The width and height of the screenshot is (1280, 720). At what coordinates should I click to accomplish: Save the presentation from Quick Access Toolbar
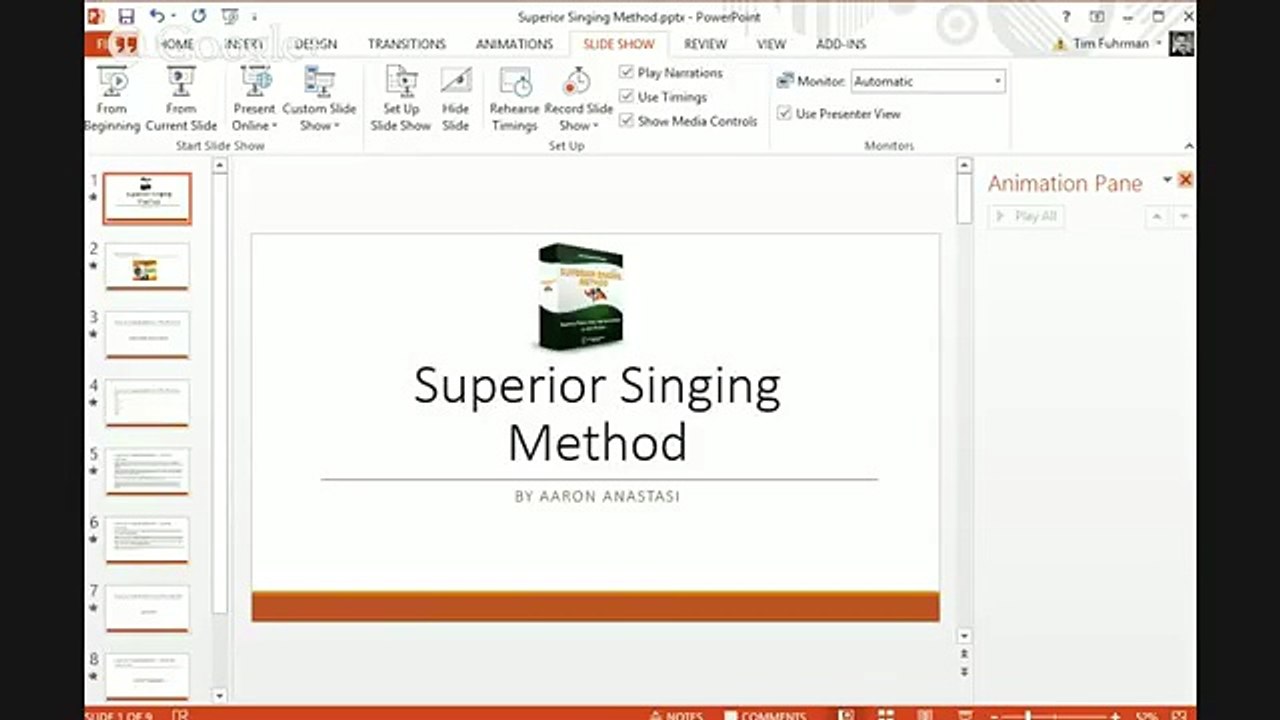pyautogui.click(x=126, y=16)
